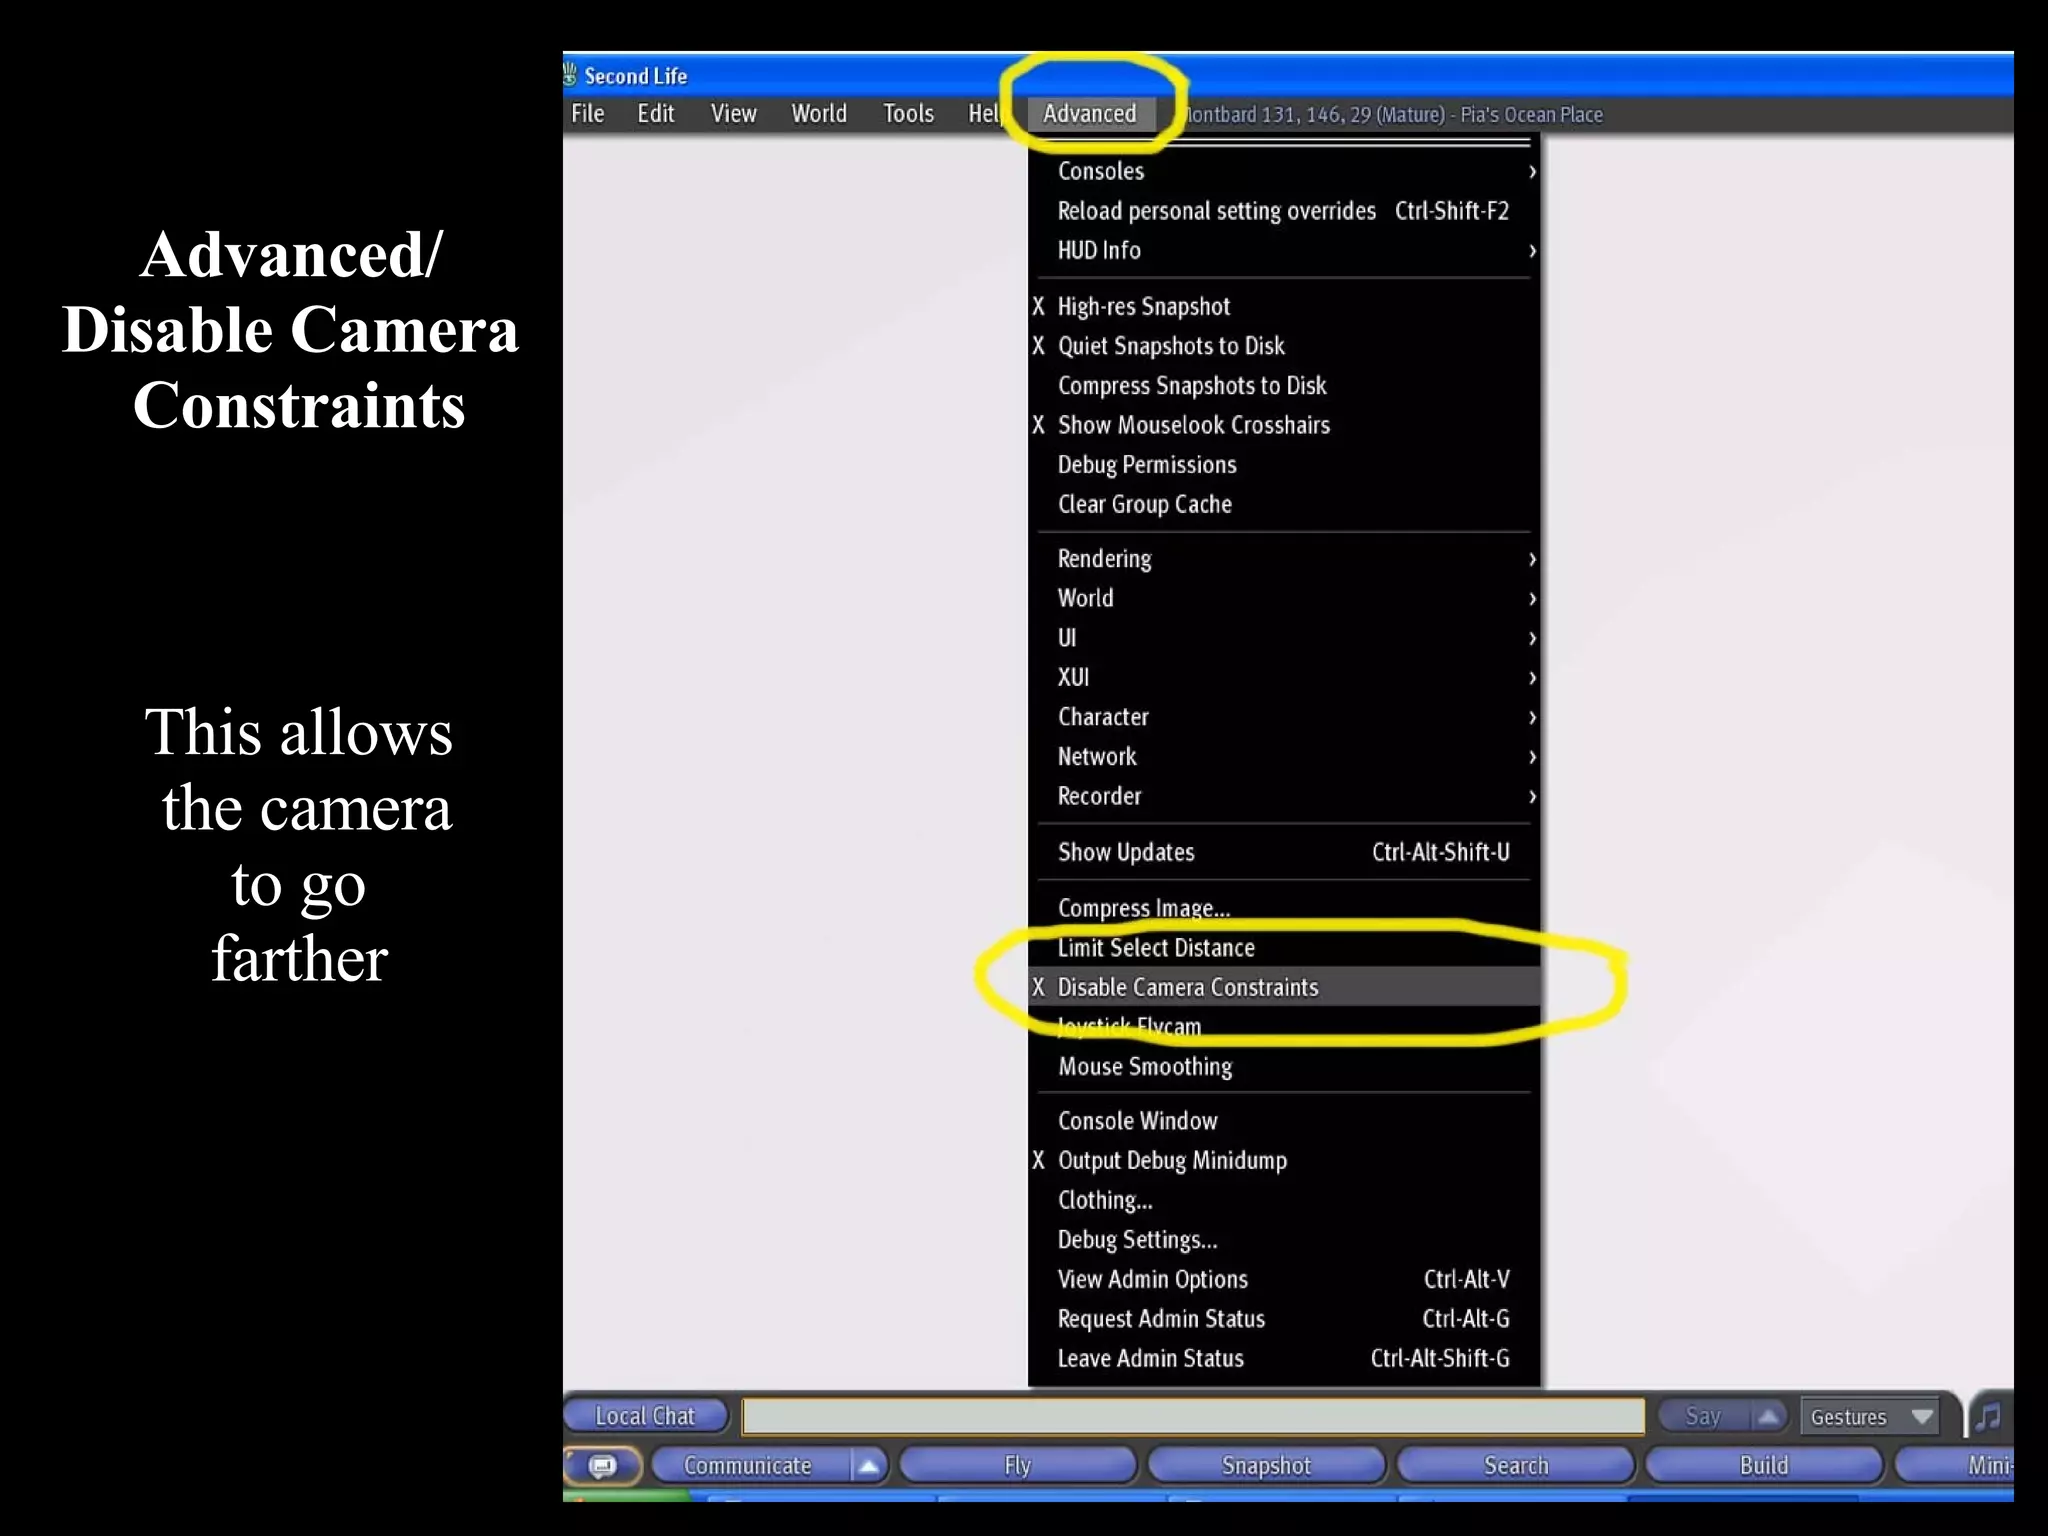This screenshot has width=2048, height=1536.
Task: Click the Build button
Action: coord(1764,1466)
